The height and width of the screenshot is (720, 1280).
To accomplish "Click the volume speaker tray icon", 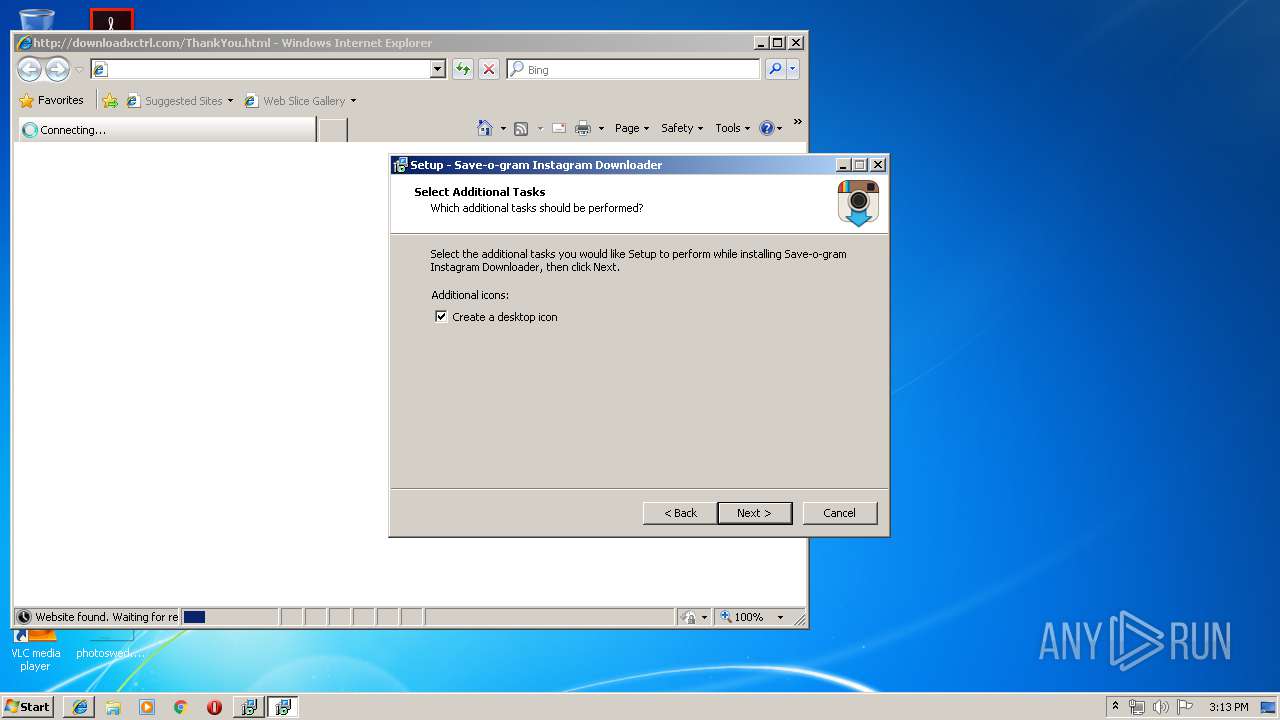I will tap(1160, 707).
